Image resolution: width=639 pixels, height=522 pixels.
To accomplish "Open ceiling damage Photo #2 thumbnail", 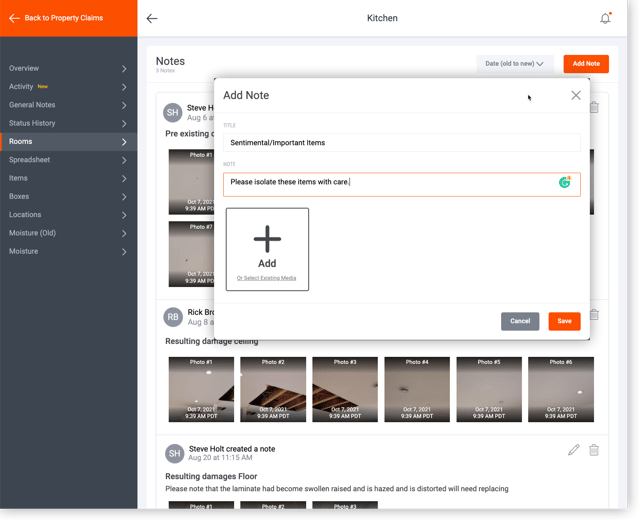I will [273, 390].
